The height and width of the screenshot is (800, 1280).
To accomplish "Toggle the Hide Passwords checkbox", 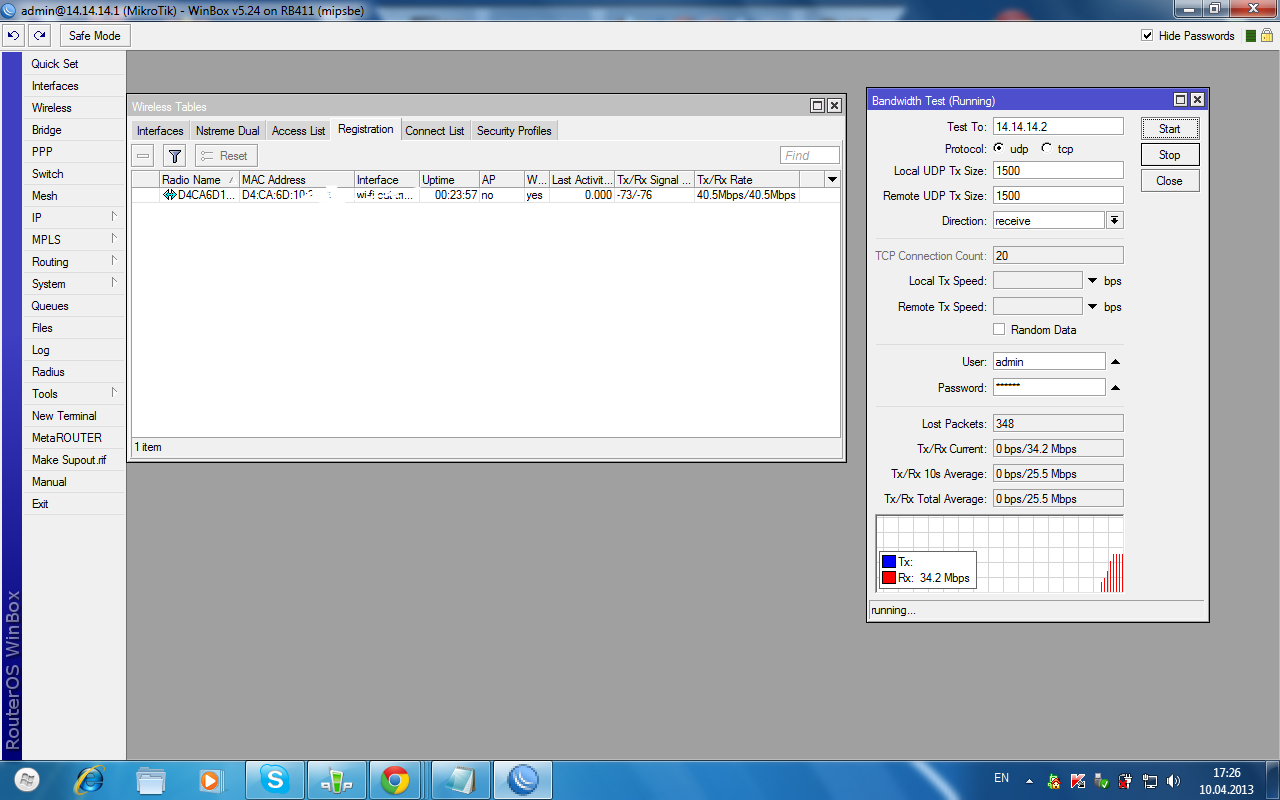I will coord(1147,36).
